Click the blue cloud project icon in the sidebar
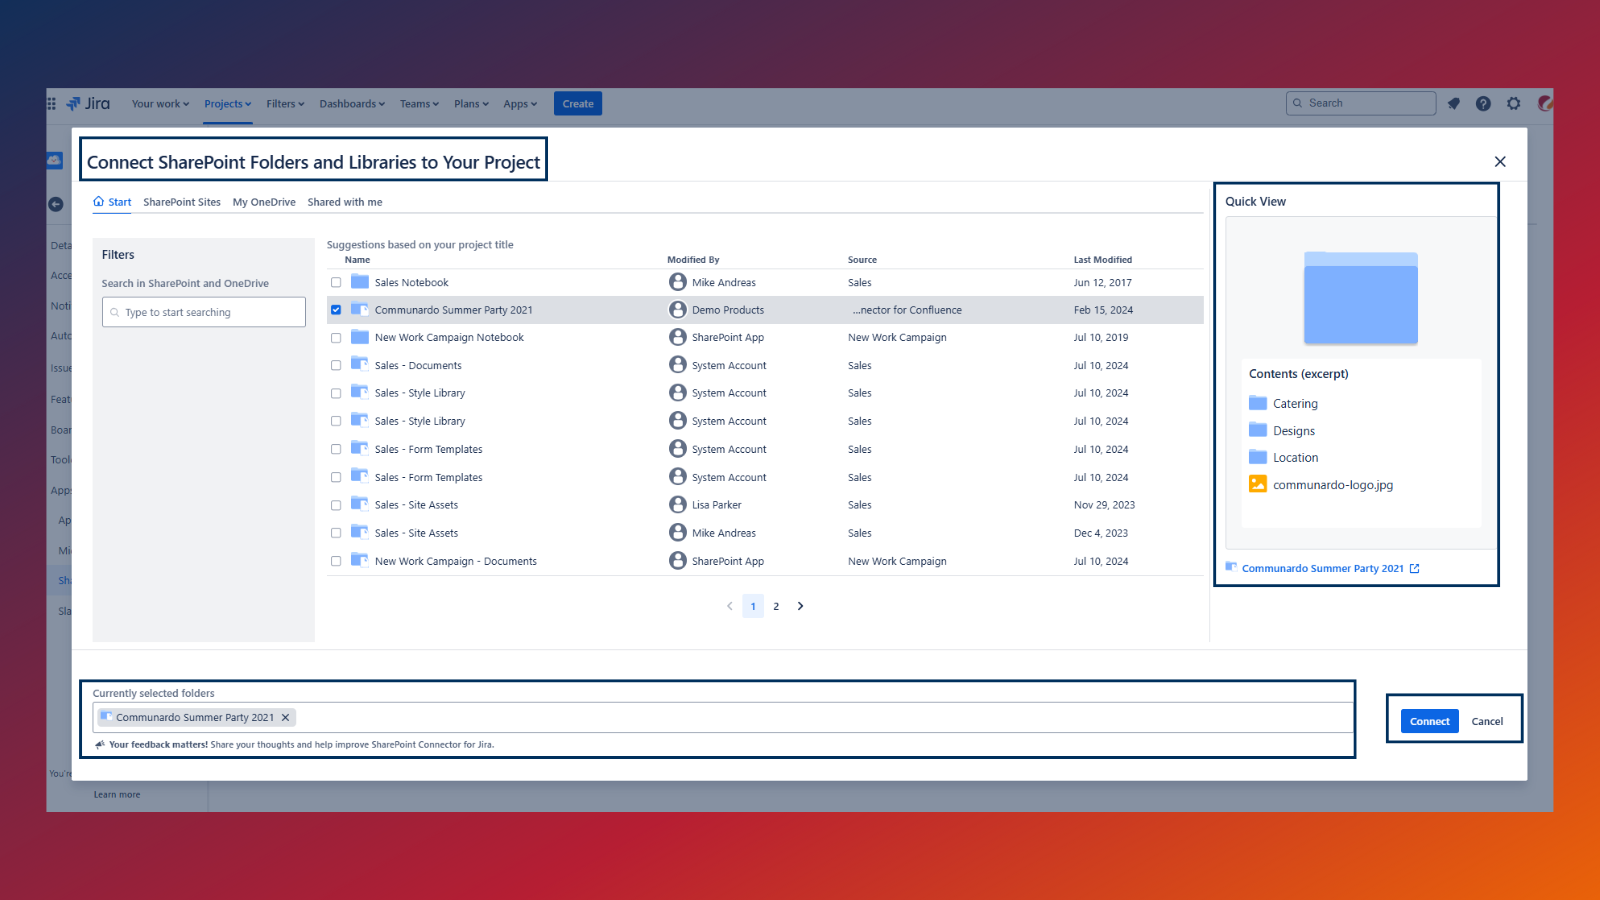 55,160
